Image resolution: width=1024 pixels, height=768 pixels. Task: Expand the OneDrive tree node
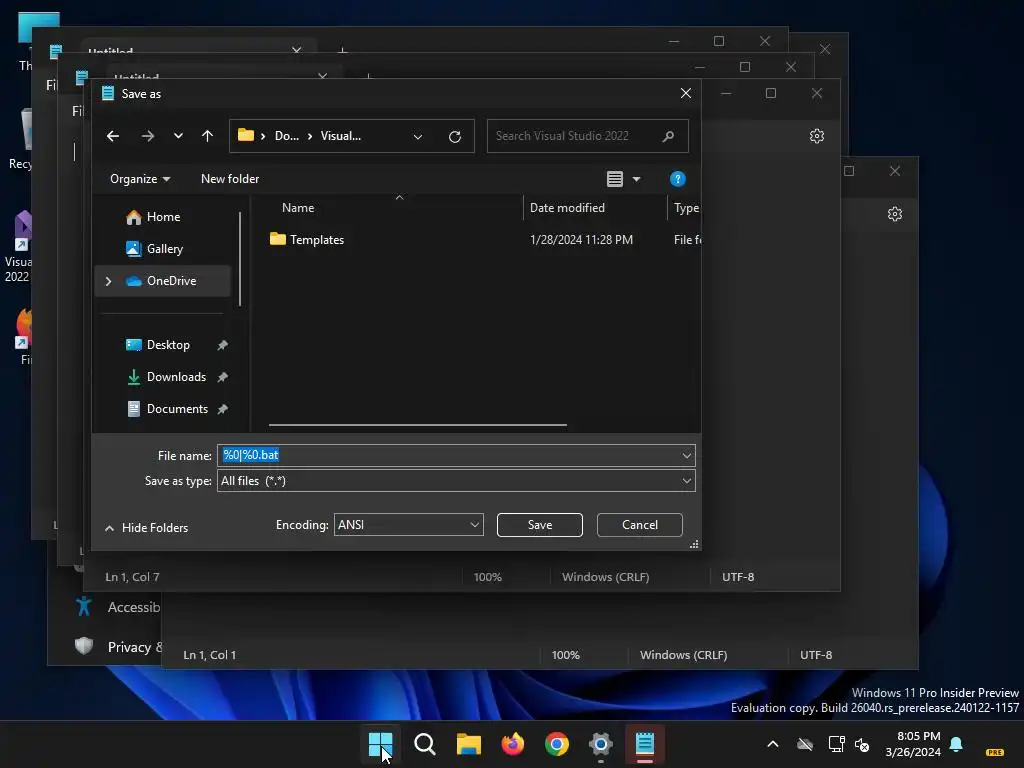[108, 281]
